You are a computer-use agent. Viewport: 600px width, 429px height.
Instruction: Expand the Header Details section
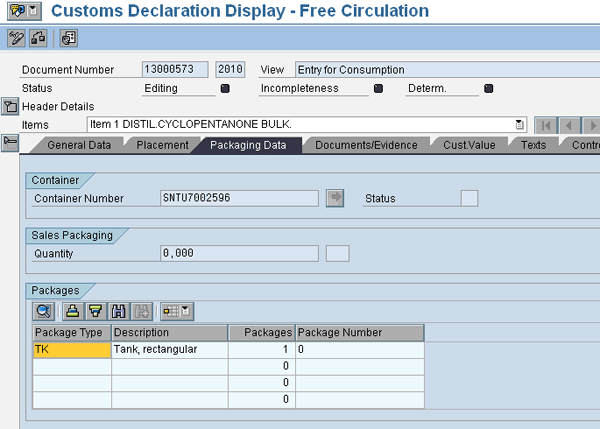9,106
